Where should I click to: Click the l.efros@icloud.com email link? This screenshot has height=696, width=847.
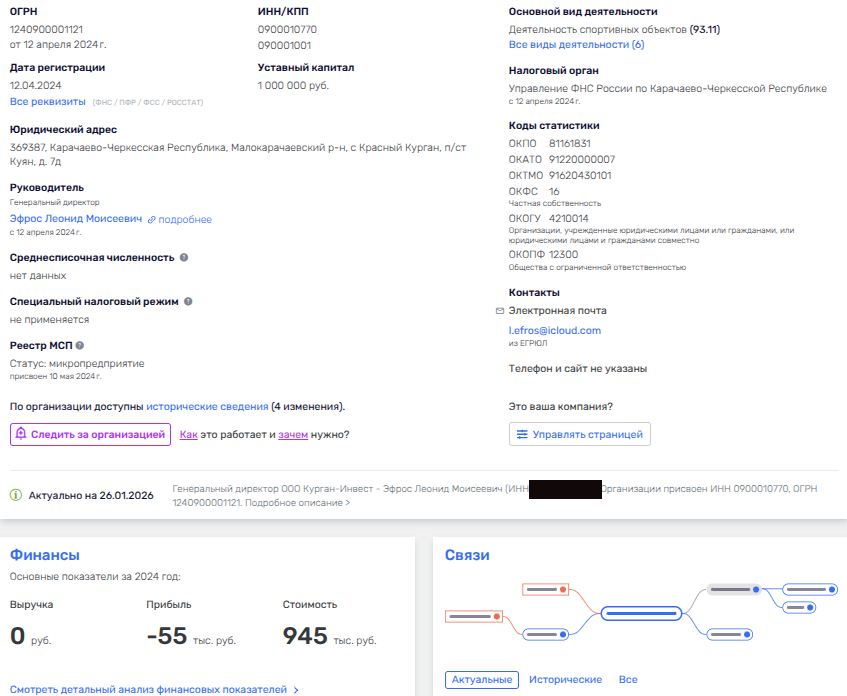tap(554, 330)
